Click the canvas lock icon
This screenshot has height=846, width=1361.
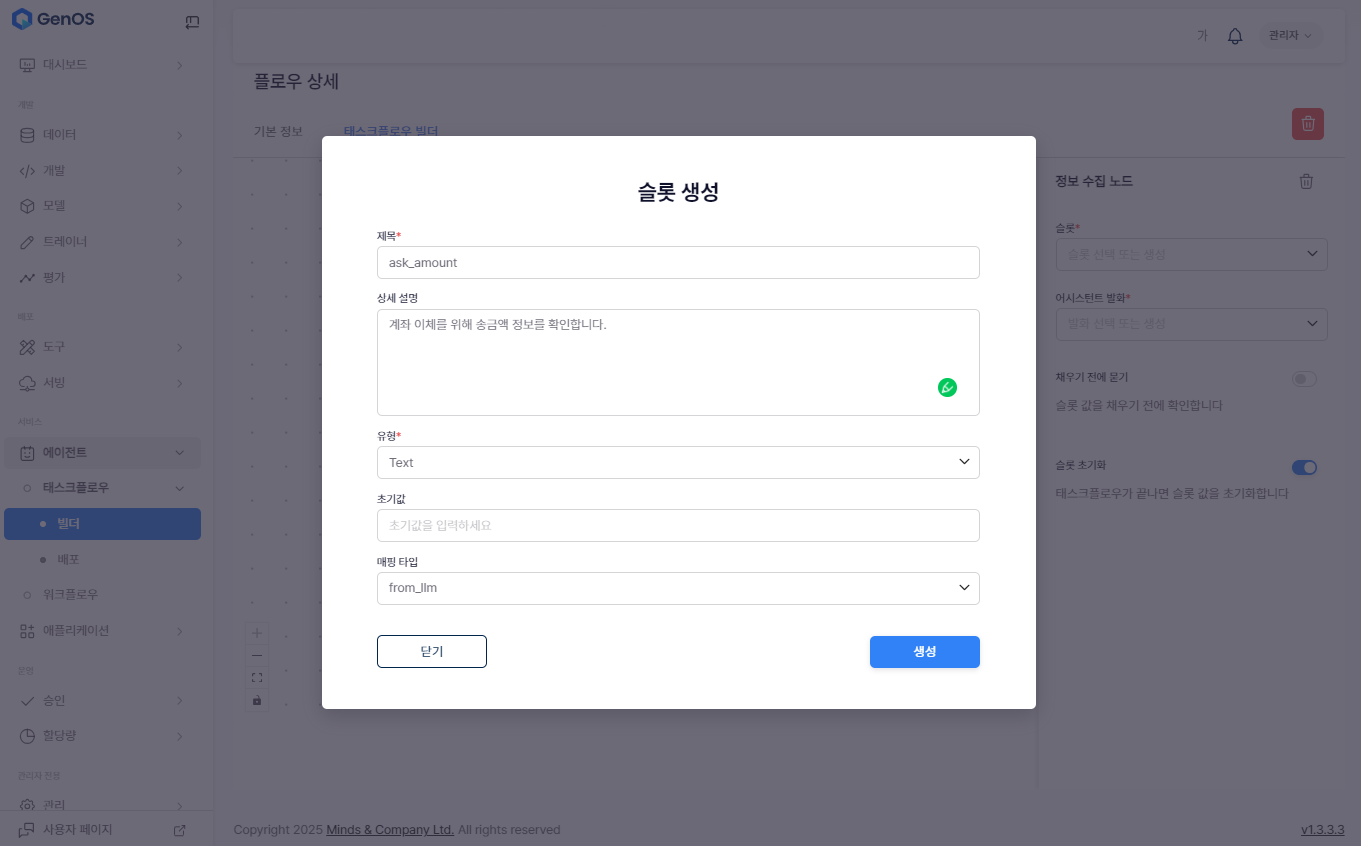point(257,700)
